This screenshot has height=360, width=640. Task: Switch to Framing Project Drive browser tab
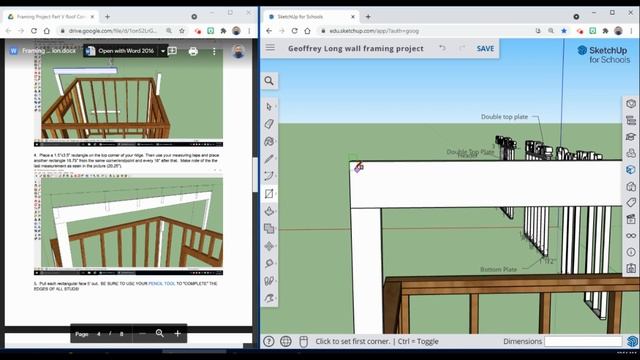point(51,17)
